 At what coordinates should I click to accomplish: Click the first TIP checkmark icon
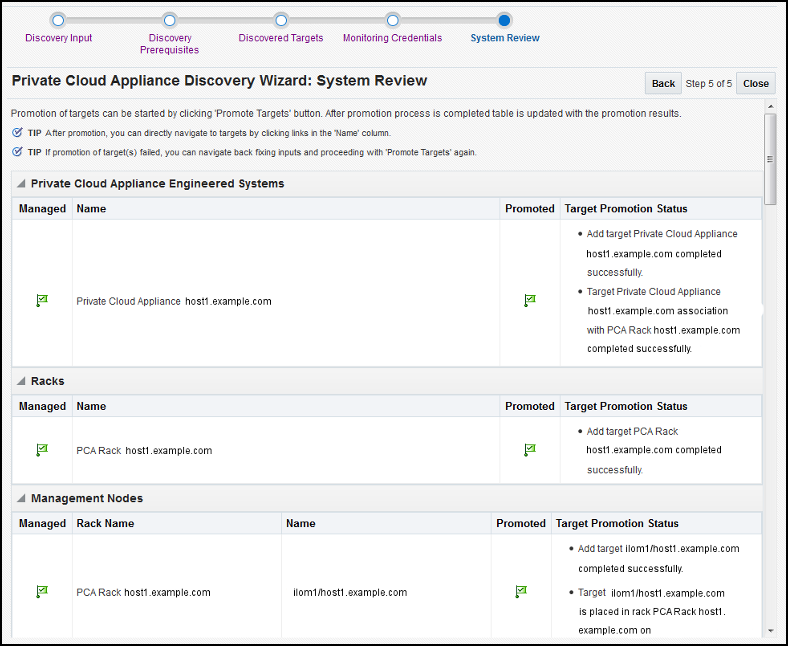coord(17,133)
